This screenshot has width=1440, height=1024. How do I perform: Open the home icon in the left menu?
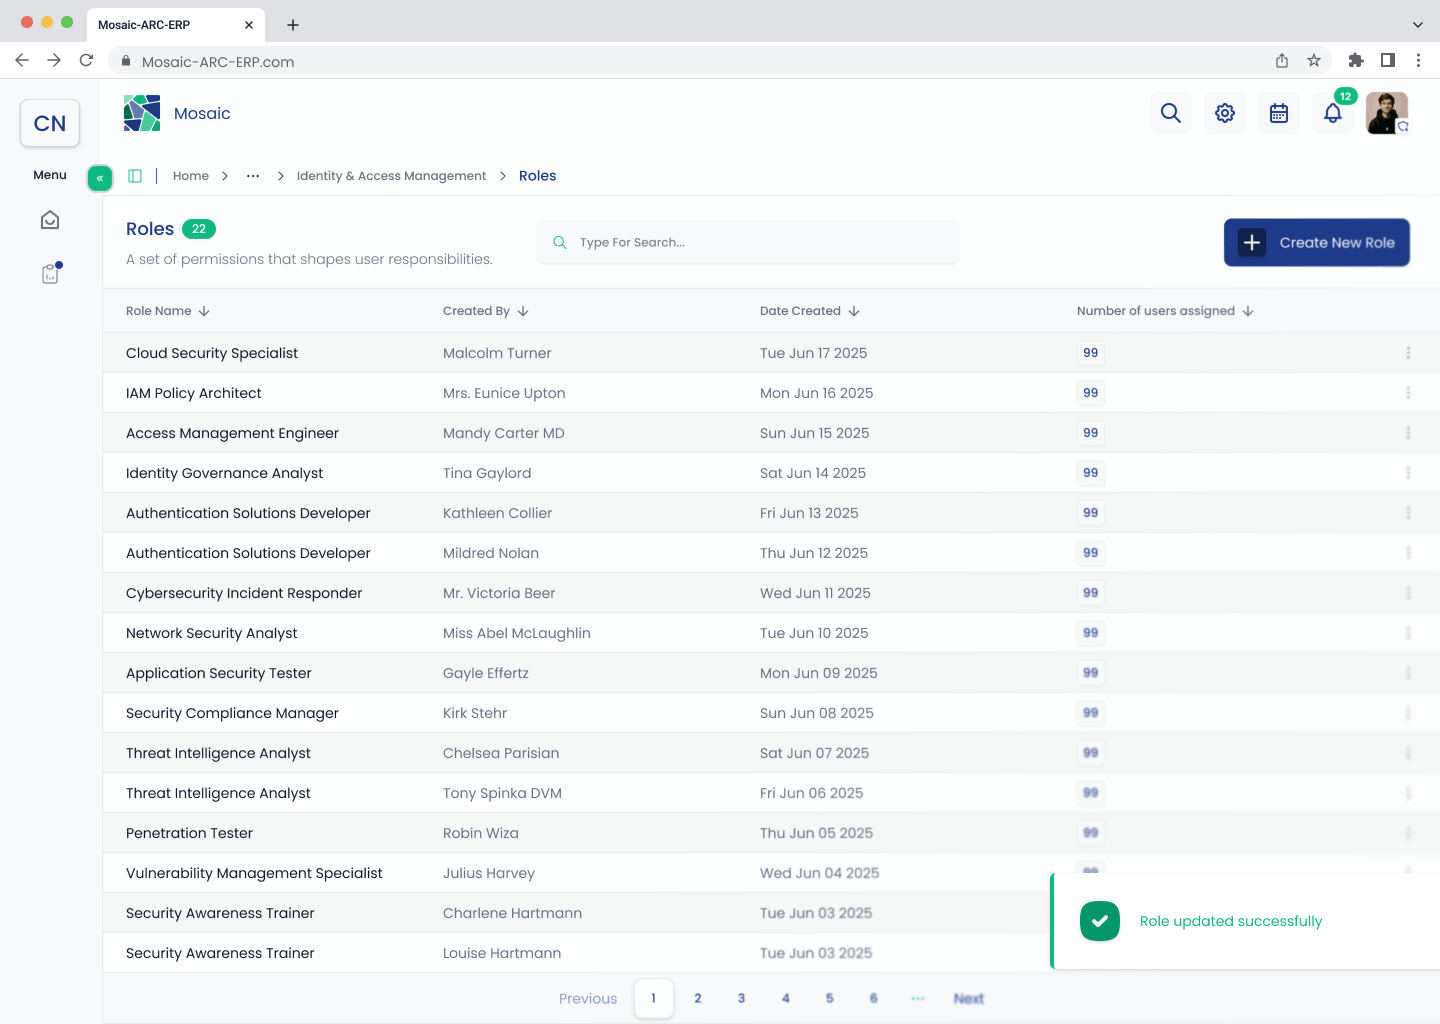point(50,220)
